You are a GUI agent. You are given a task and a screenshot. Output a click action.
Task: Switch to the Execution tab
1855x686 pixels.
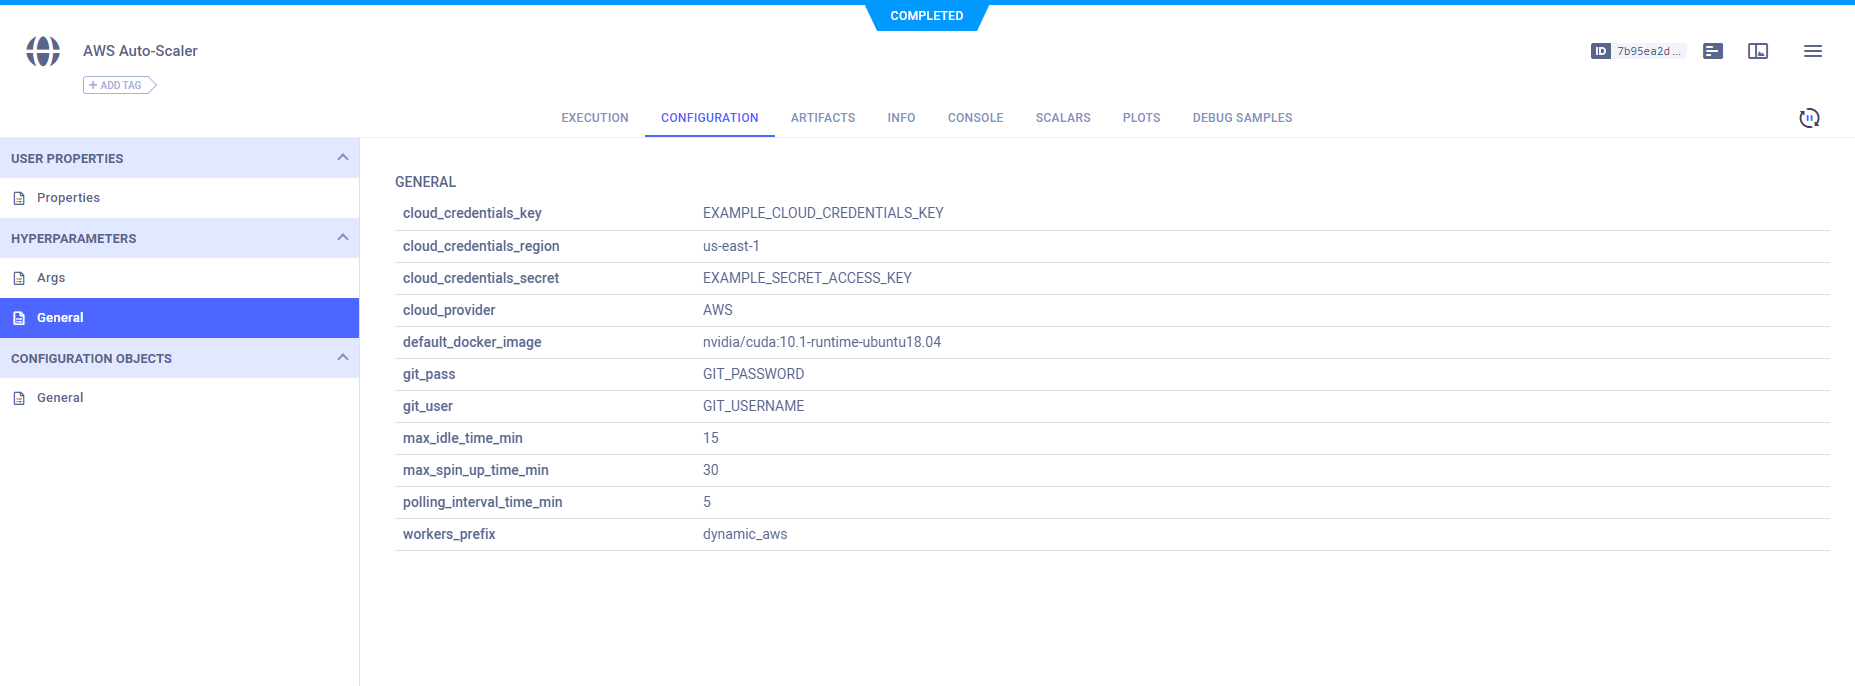[594, 118]
